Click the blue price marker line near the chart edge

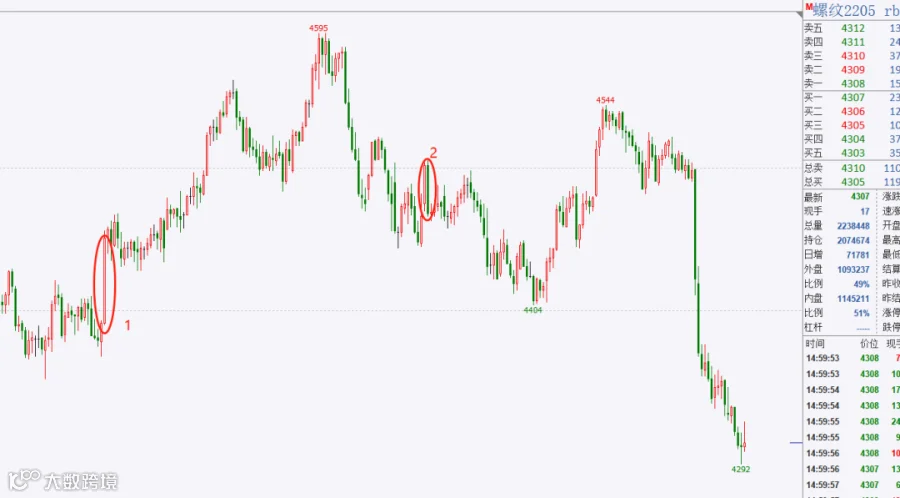click(x=796, y=442)
